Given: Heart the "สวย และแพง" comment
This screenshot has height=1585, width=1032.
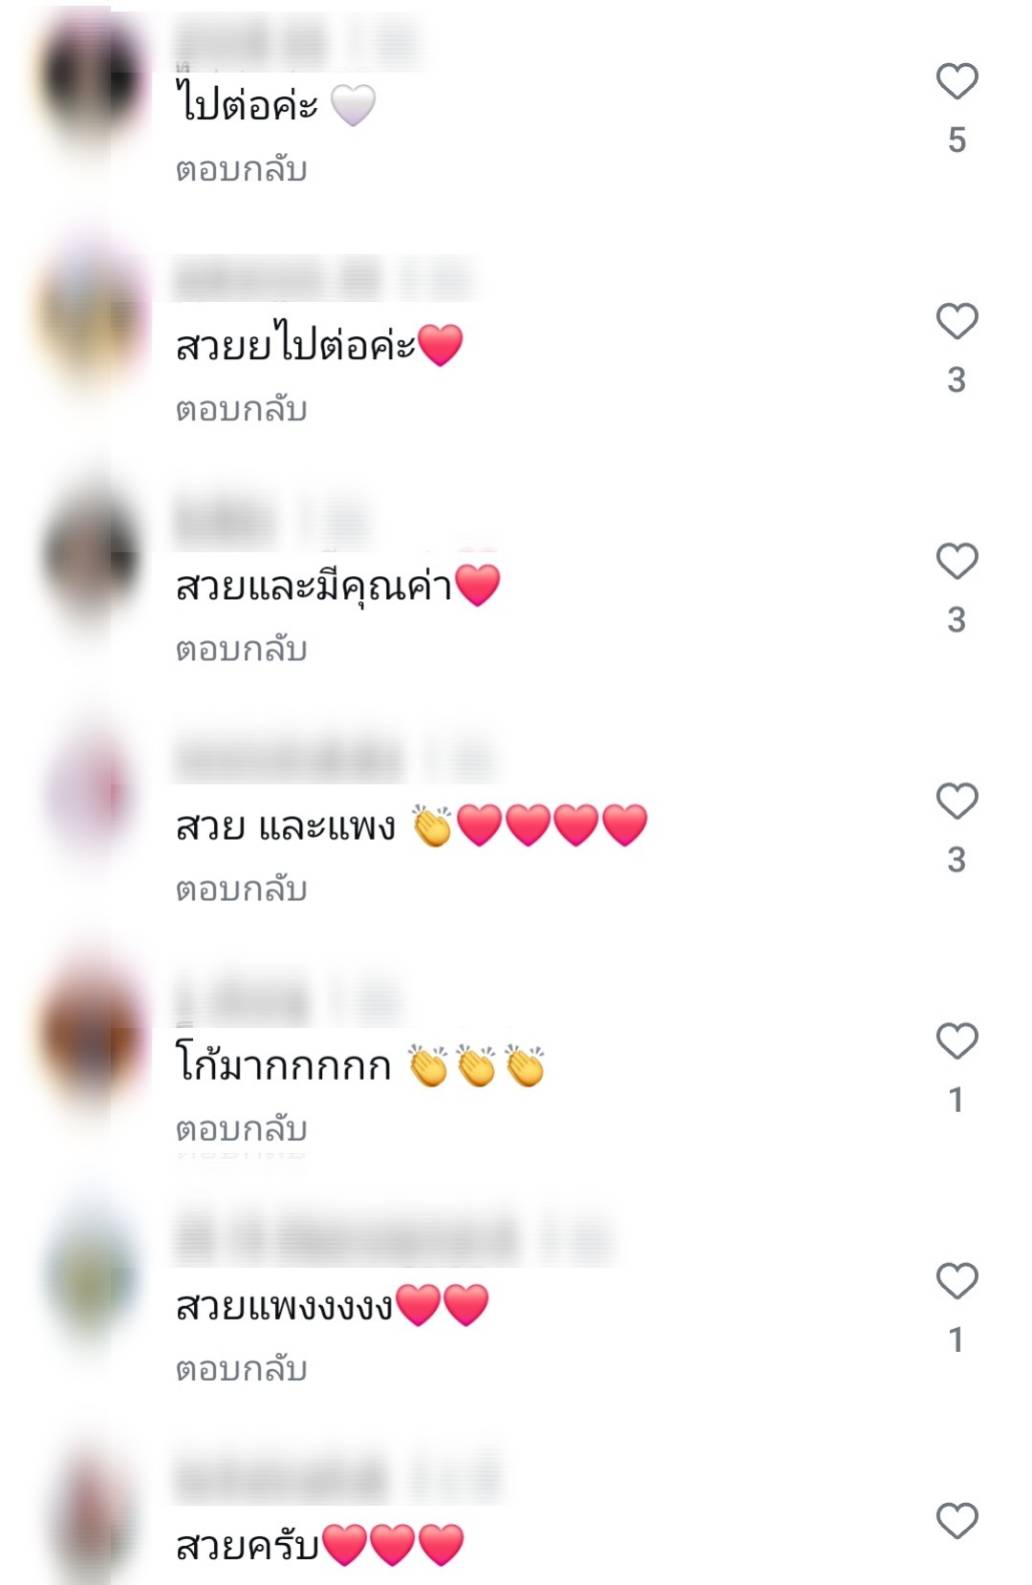Looking at the screenshot, I should coord(956,801).
